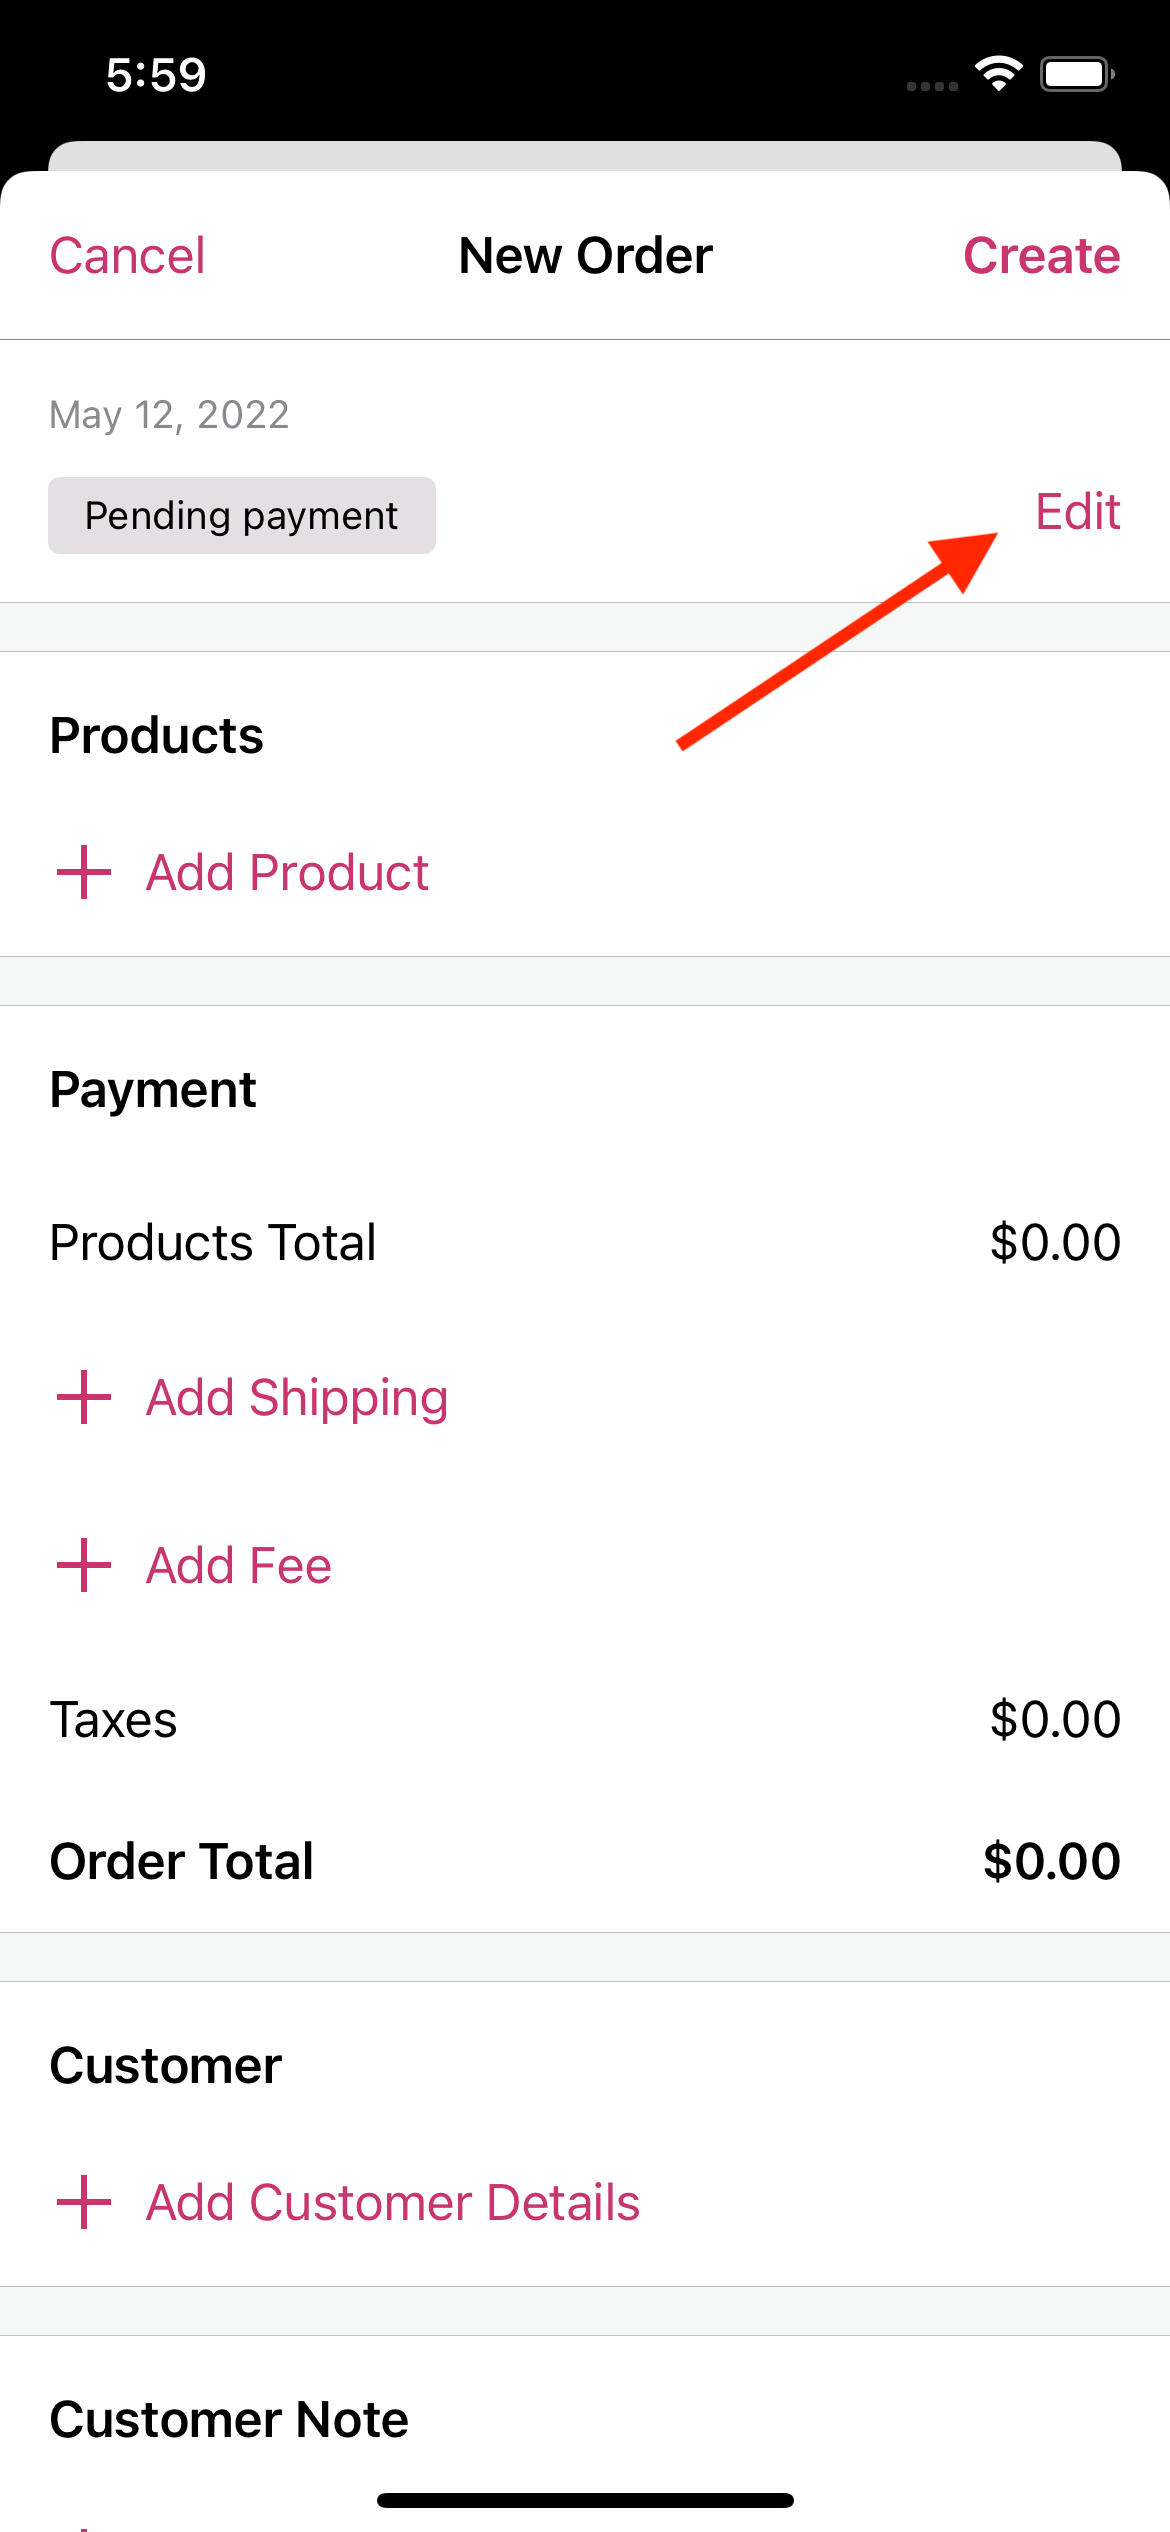This screenshot has width=1170, height=2532.
Task: Add customer details to the order
Action: pos(392,2200)
